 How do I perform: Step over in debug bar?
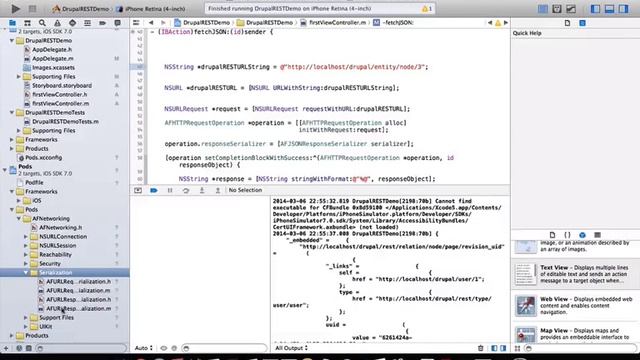(x=186, y=190)
